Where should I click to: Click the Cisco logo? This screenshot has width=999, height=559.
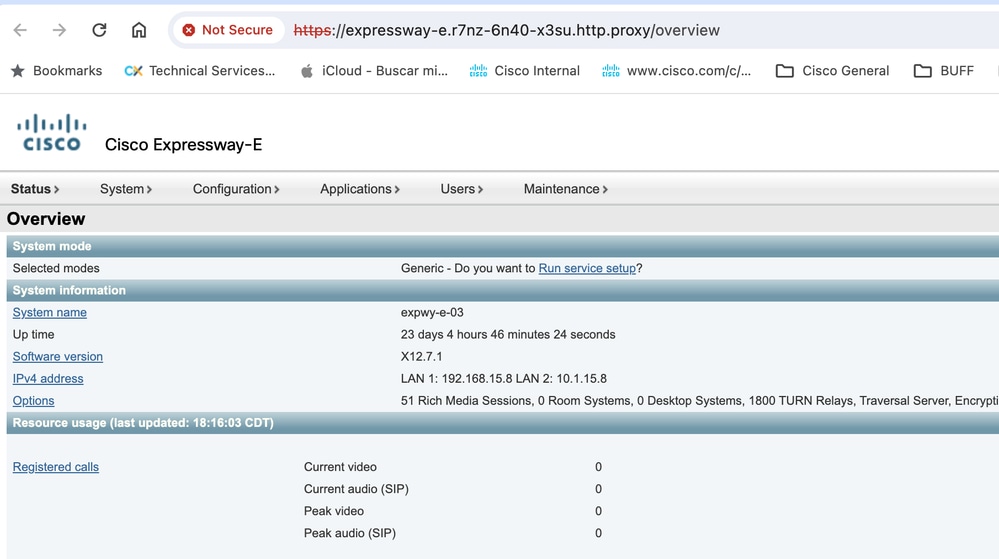(x=52, y=133)
